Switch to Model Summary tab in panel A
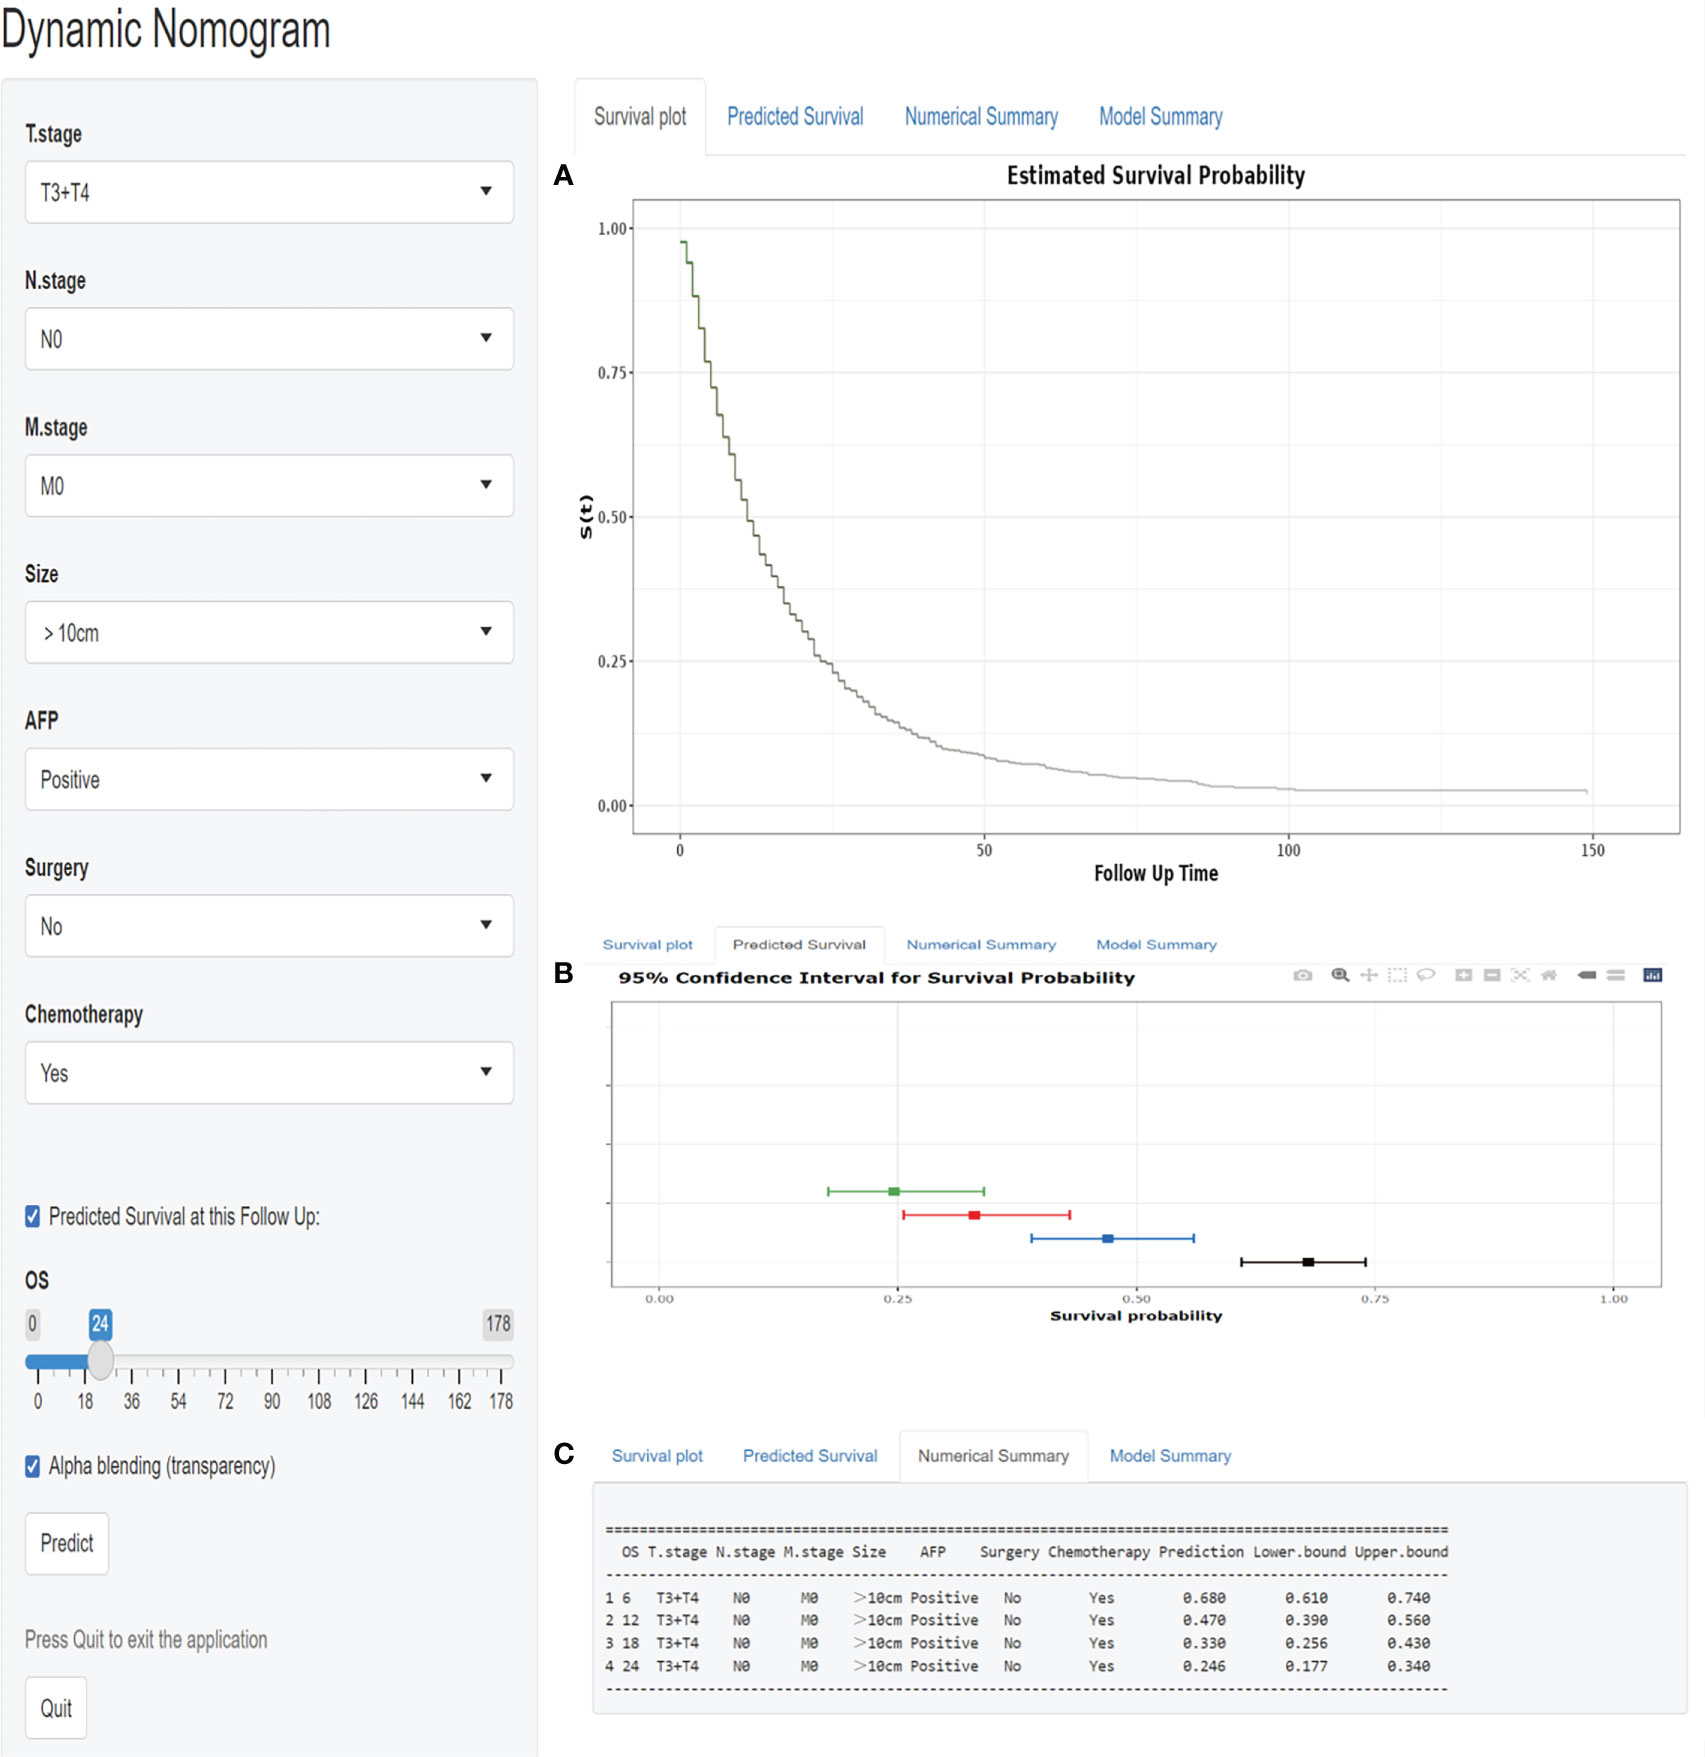Viewport: 1705px width, 1757px height. click(x=1160, y=117)
